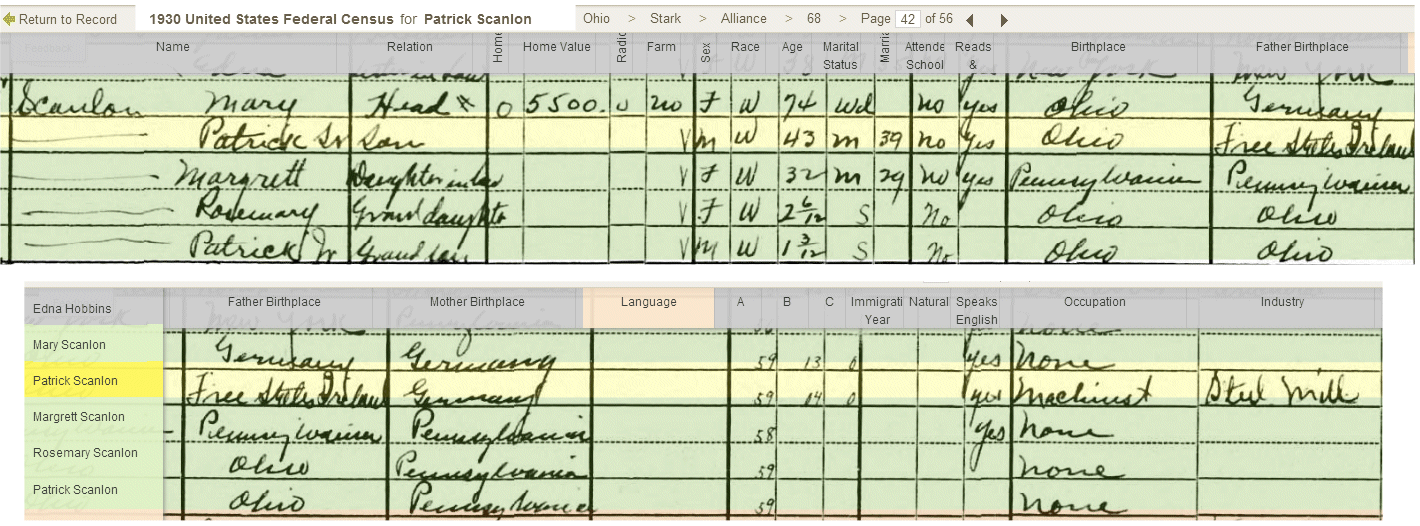Click the Occupation column header
This screenshot has width=1420, height=526.
1094,302
